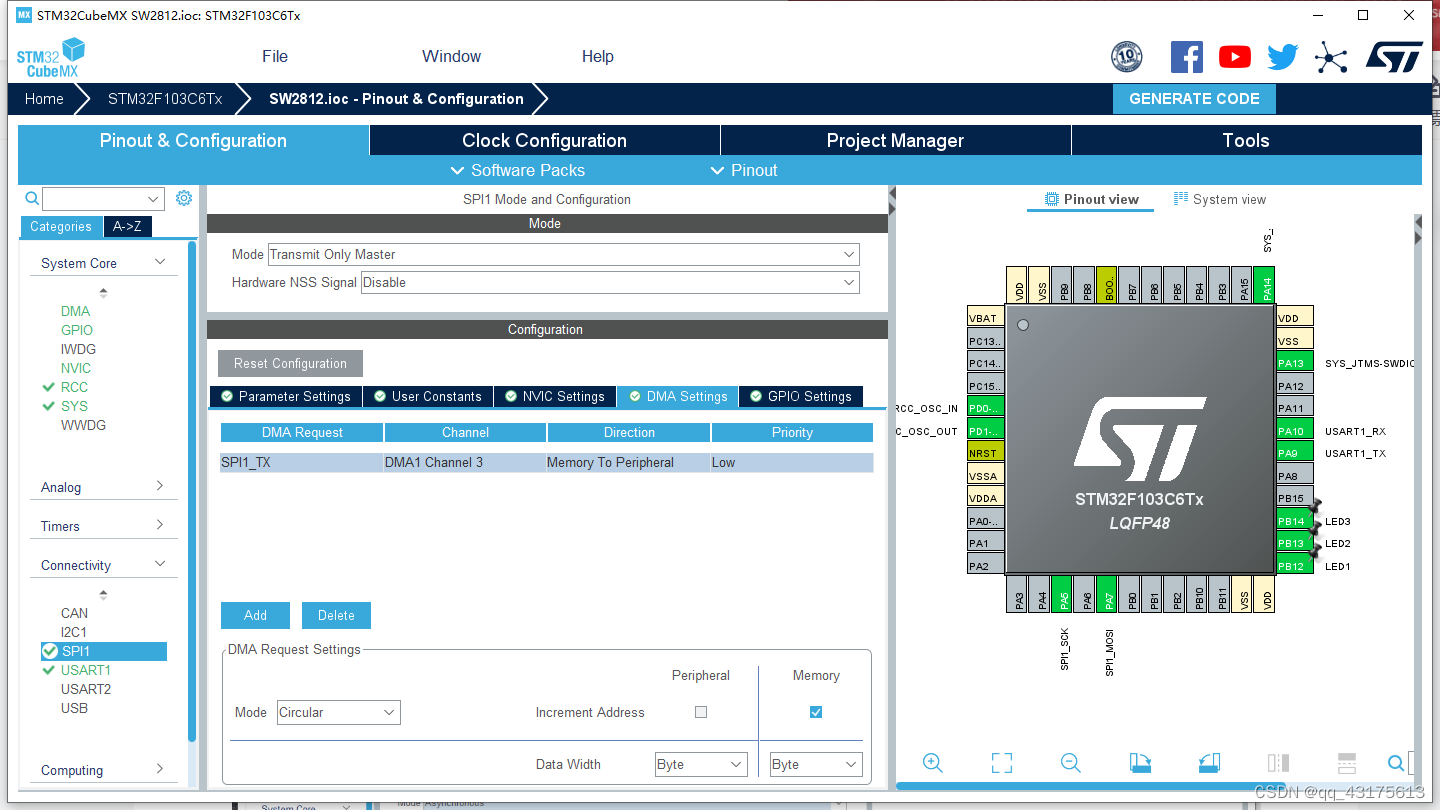The width and height of the screenshot is (1440, 810).
Task: Expand the Analog category
Action: (x=103, y=487)
